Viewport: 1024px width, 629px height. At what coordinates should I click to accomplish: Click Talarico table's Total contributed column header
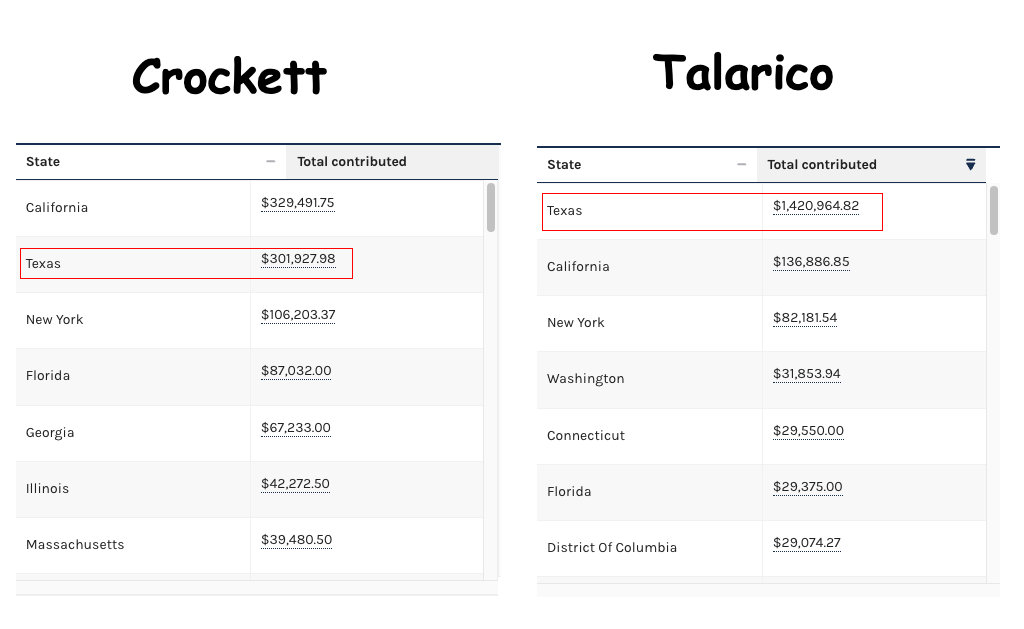[822, 165]
